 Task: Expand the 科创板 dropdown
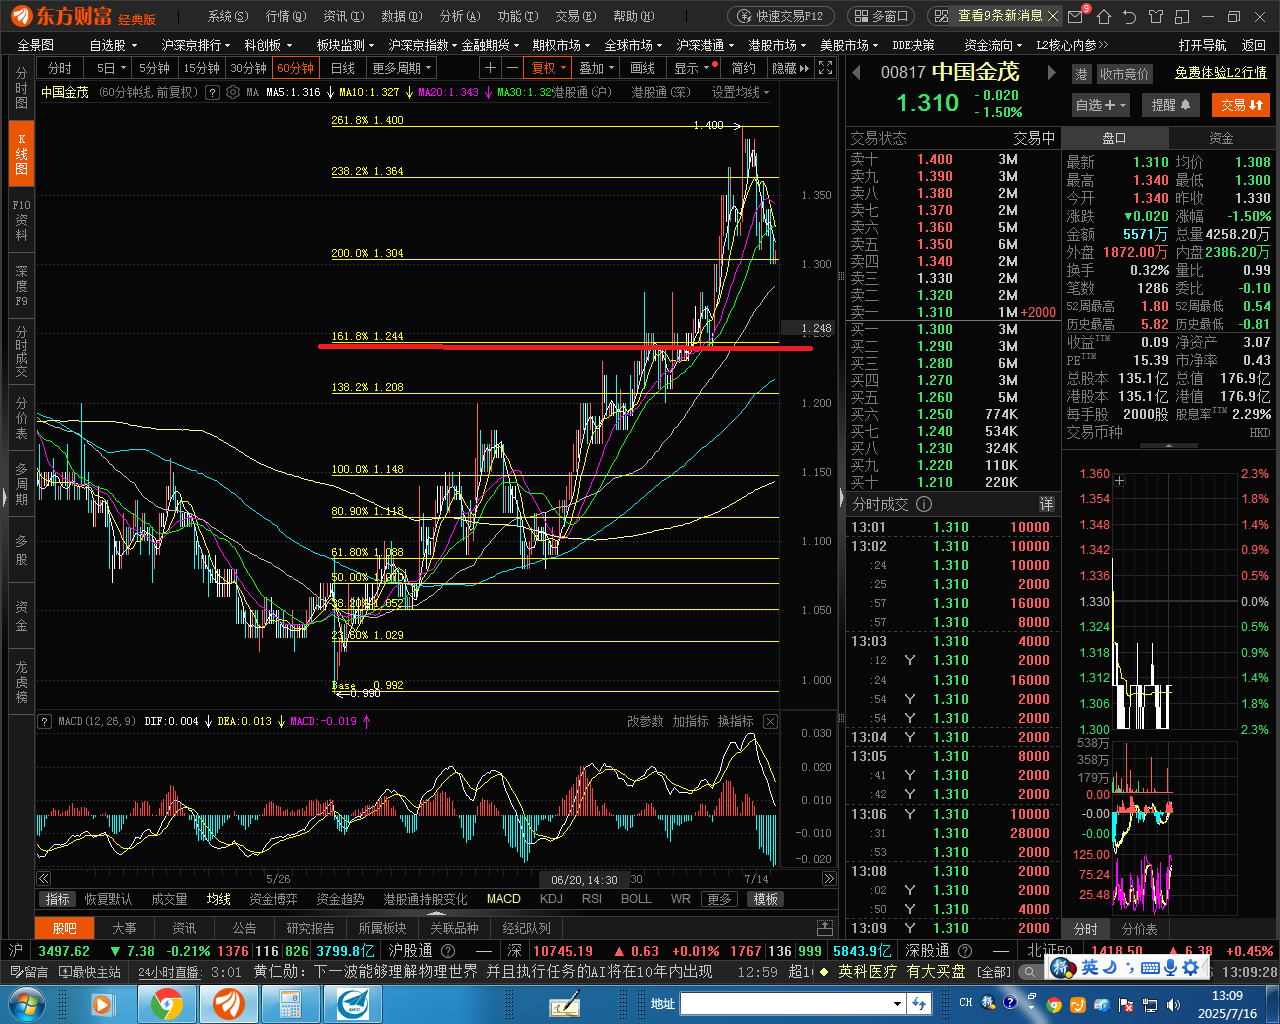tap(268, 45)
